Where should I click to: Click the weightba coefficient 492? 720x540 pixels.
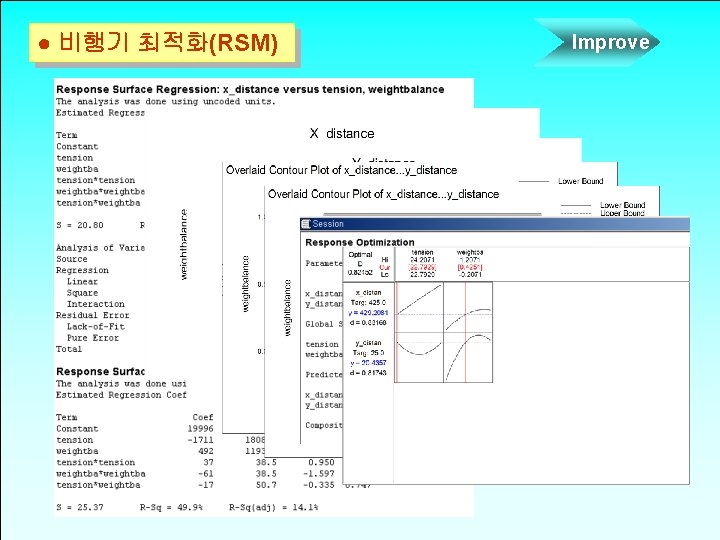click(206, 451)
